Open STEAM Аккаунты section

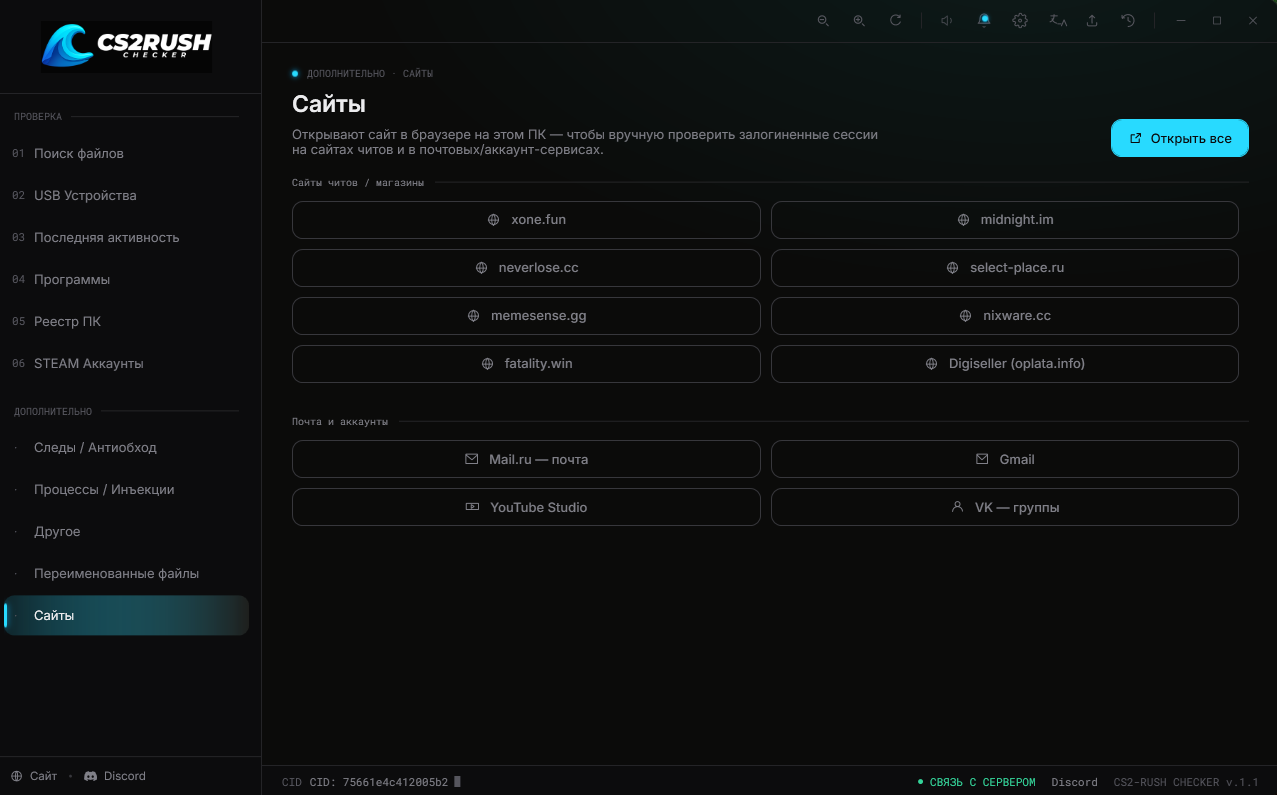[x=126, y=364]
